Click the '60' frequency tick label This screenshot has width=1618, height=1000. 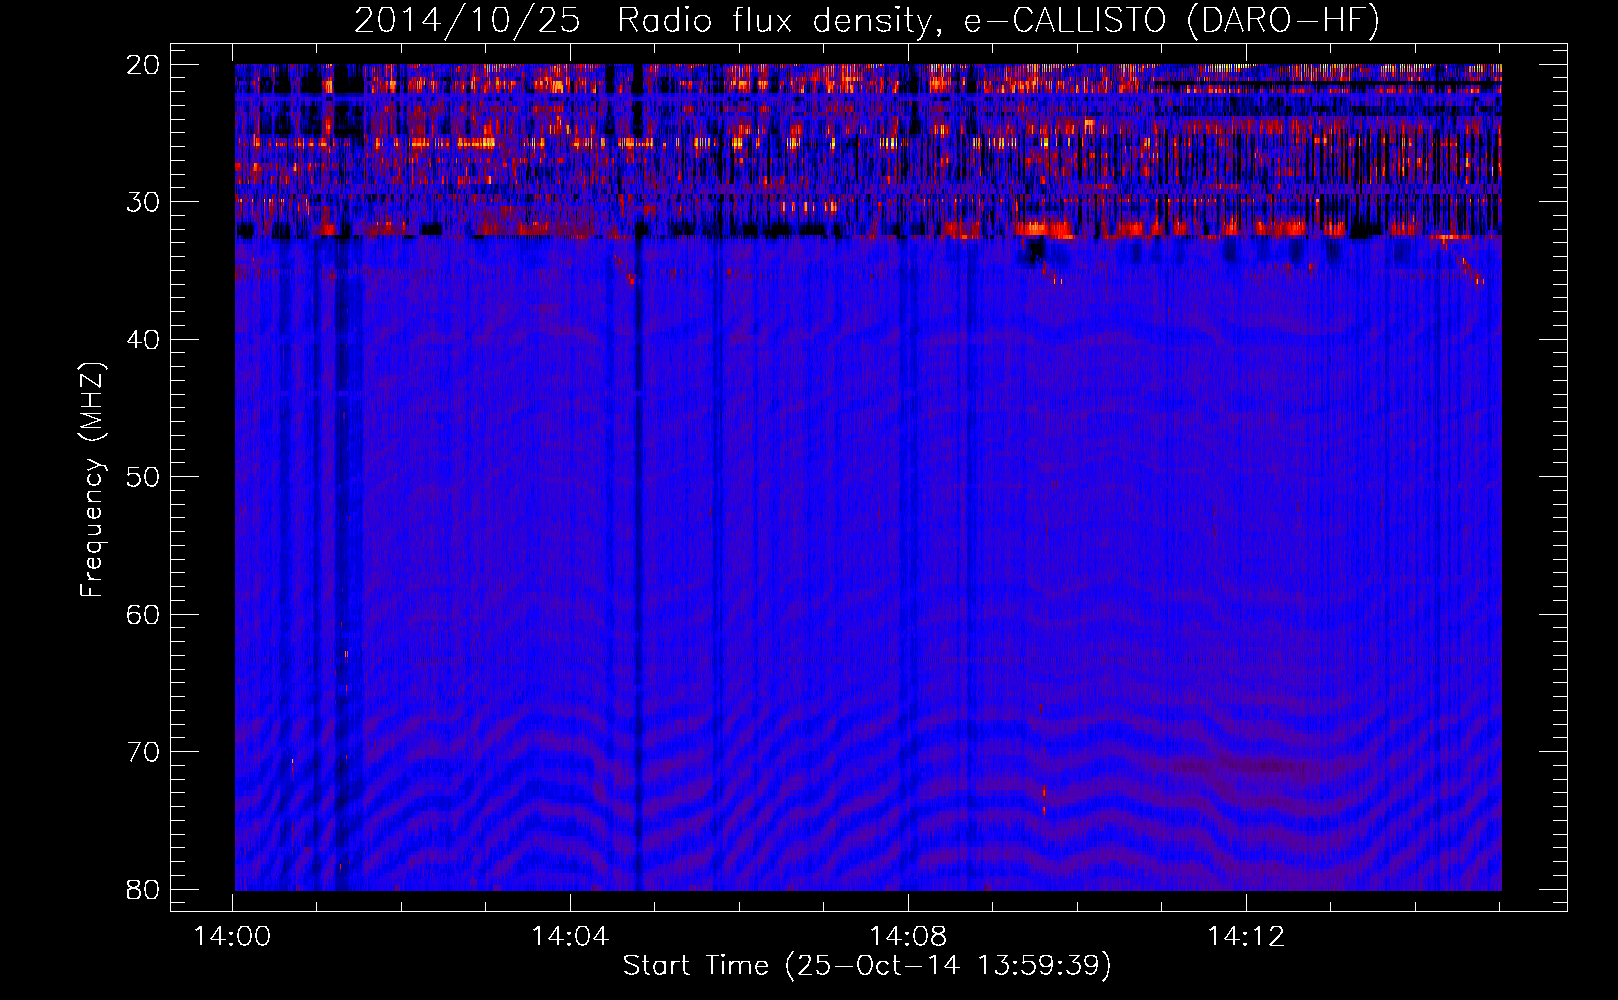143,614
